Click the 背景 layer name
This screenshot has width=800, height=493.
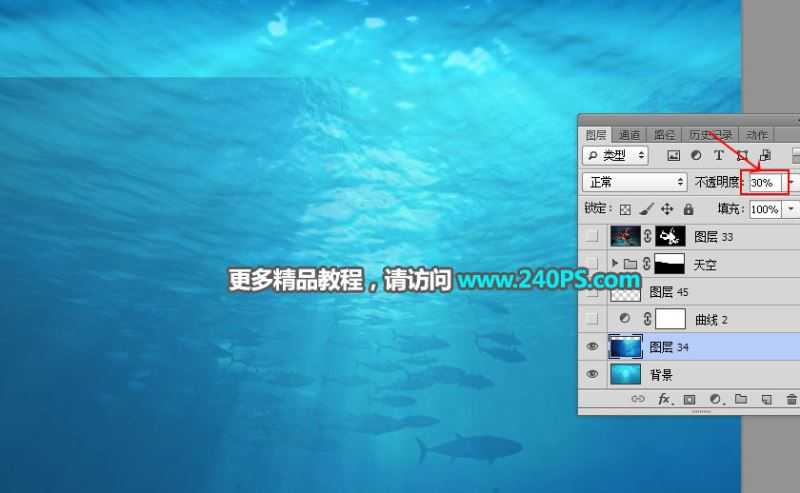coord(661,375)
